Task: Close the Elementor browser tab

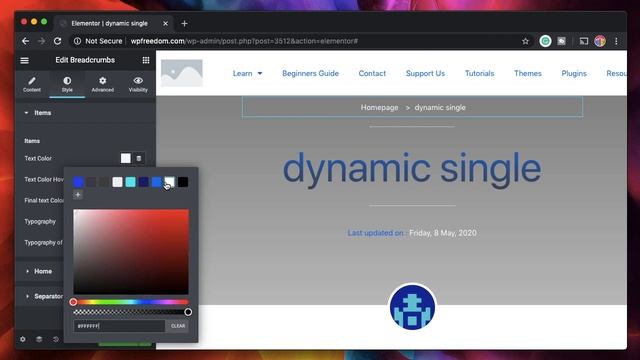Action: tap(165, 24)
